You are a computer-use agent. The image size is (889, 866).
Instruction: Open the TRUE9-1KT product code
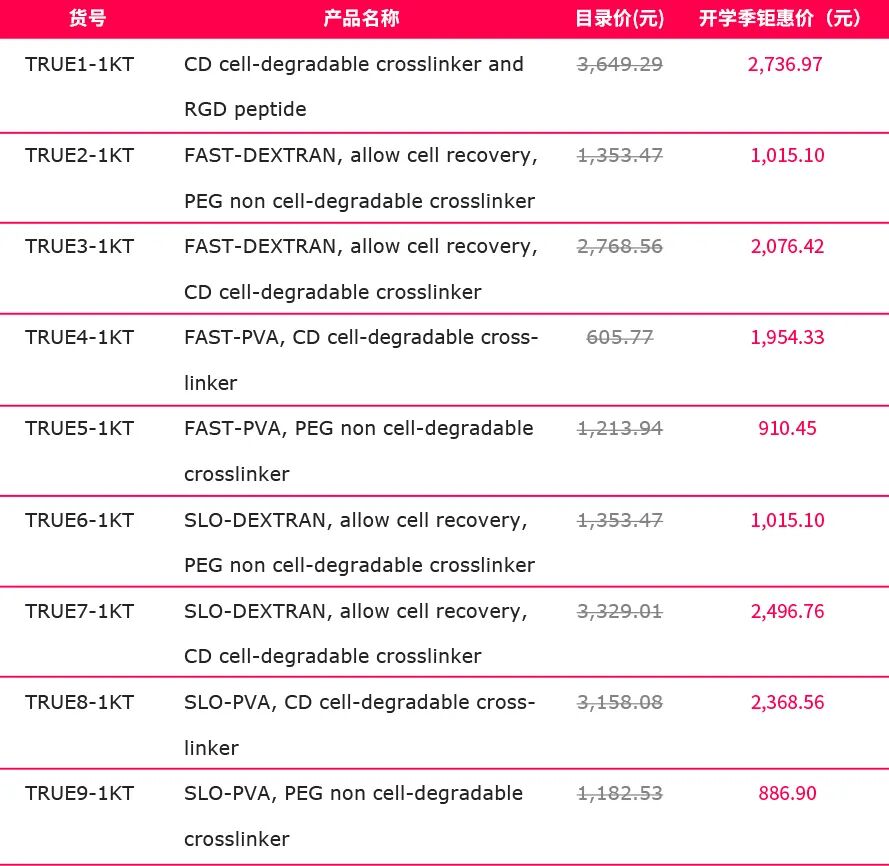coord(80,793)
